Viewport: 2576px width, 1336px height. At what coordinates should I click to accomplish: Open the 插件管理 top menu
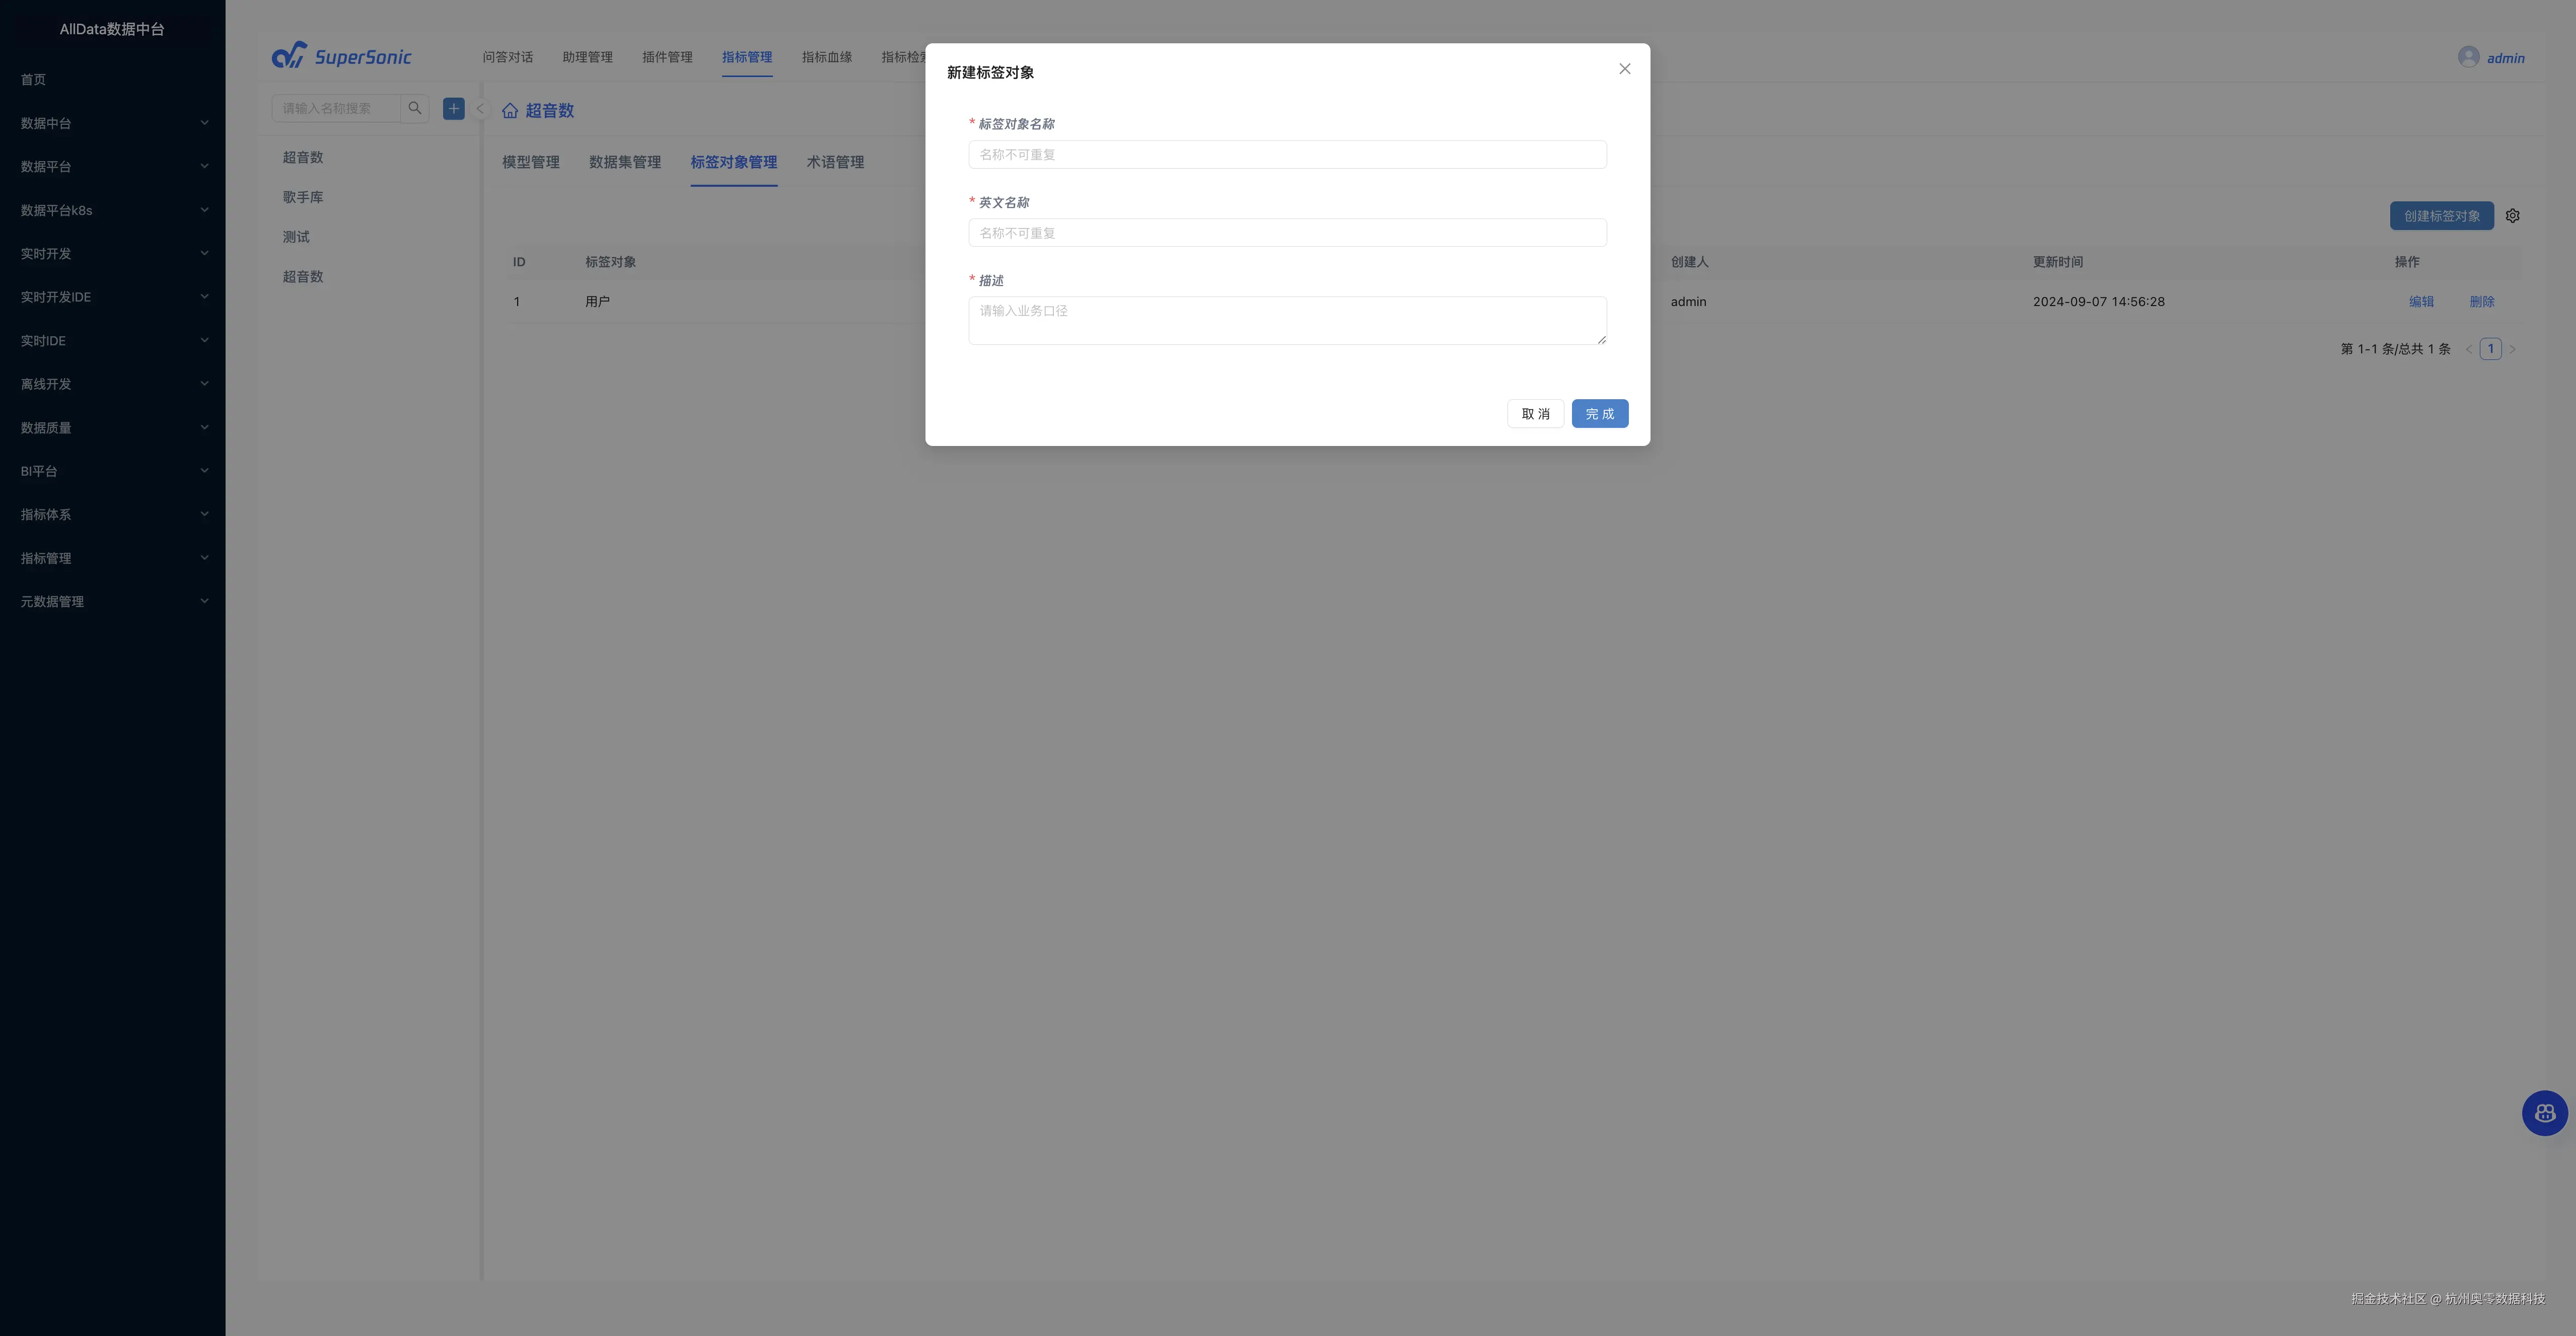(x=667, y=57)
